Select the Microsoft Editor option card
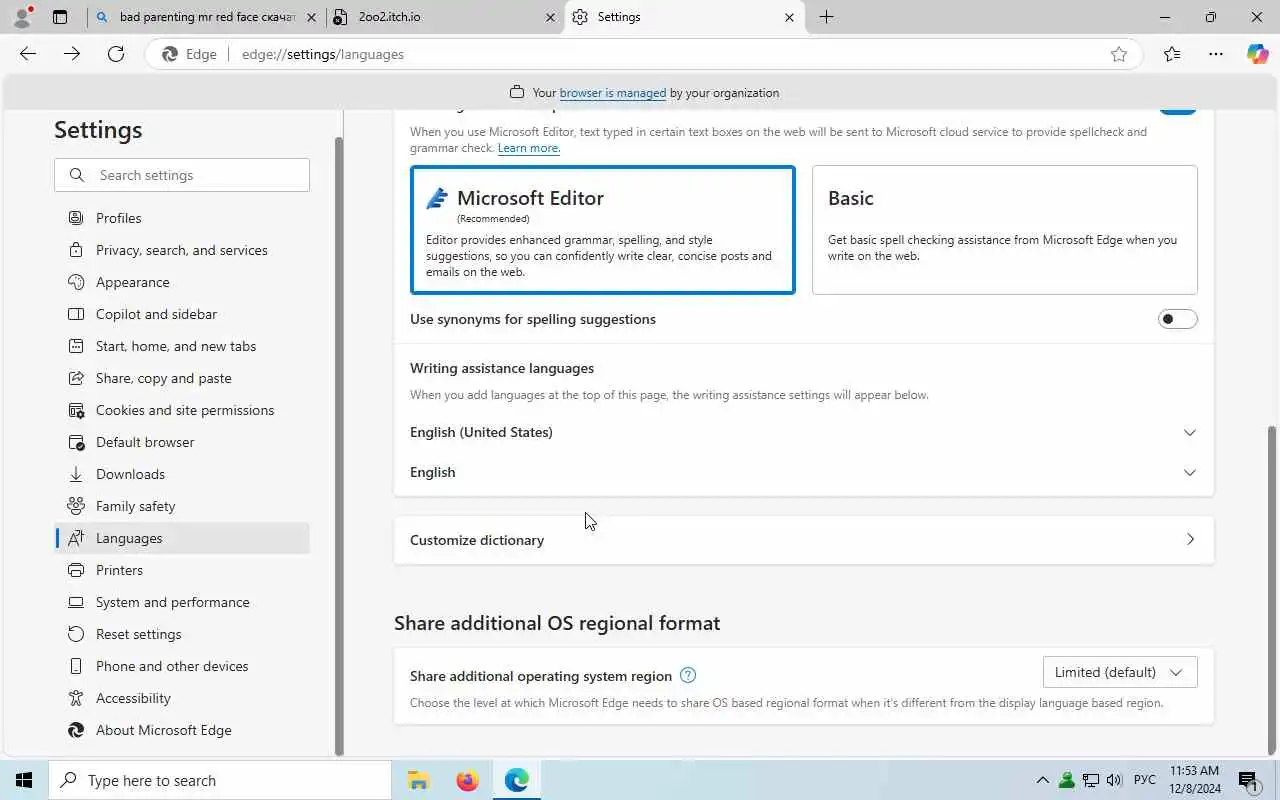Image resolution: width=1280 pixels, height=800 pixels. (603, 230)
